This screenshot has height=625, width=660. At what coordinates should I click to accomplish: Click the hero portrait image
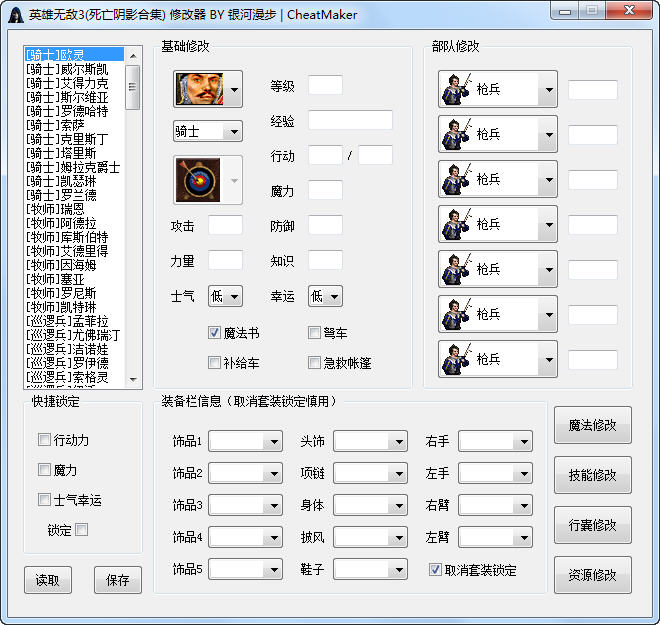199,89
